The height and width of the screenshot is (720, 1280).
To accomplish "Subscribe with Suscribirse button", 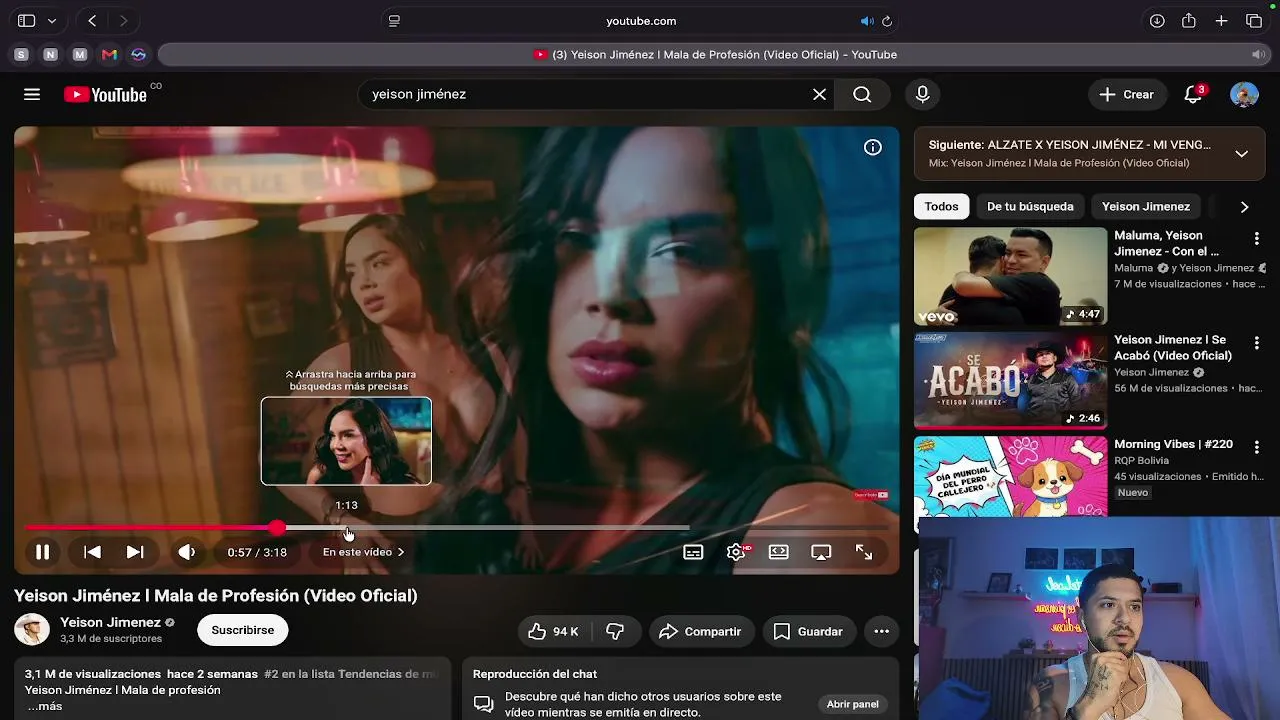I will [x=243, y=630].
